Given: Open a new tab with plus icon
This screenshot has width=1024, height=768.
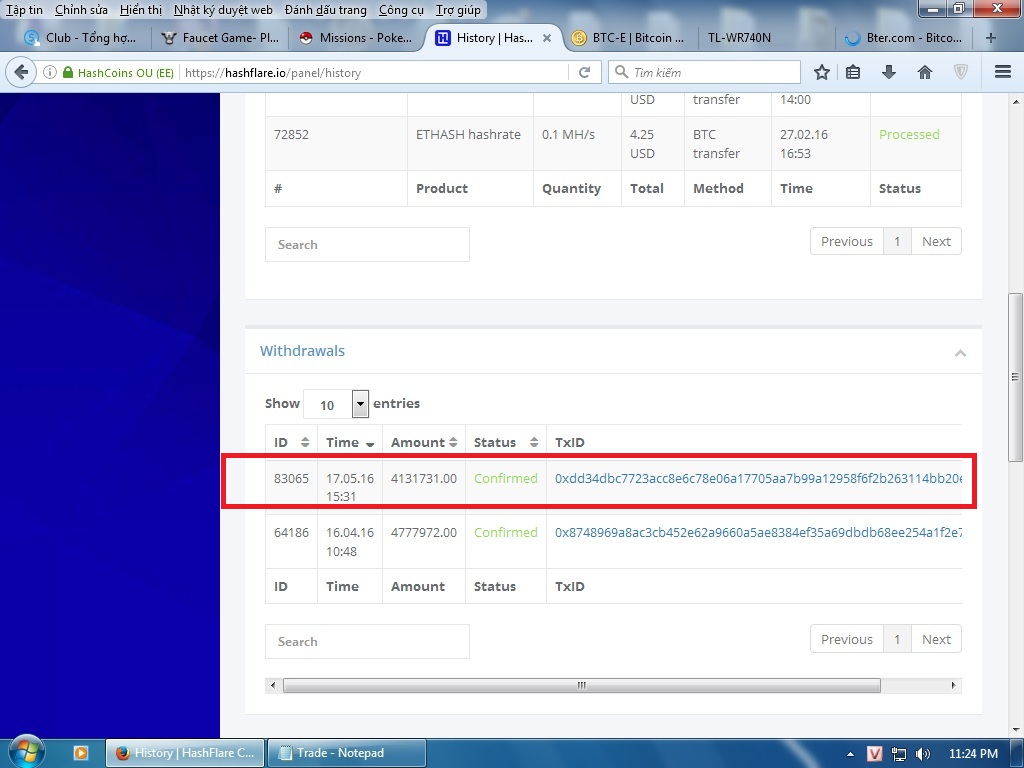Looking at the screenshot, I should [x=991, y=38].
